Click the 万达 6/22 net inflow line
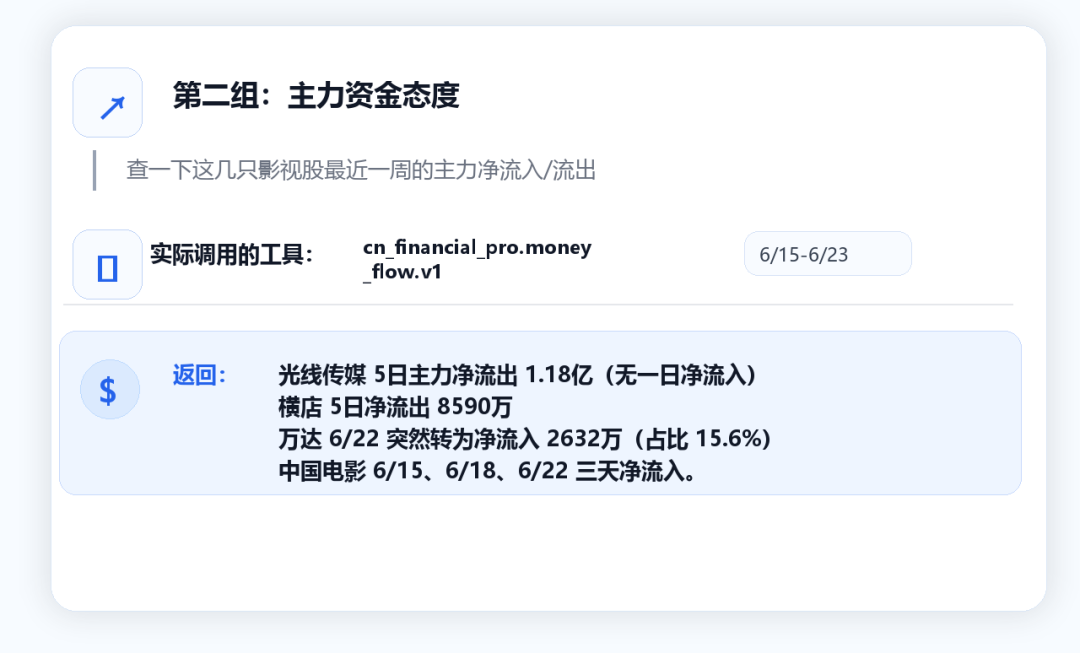Viewport: 1080px width, 653px height. [524, 439]
